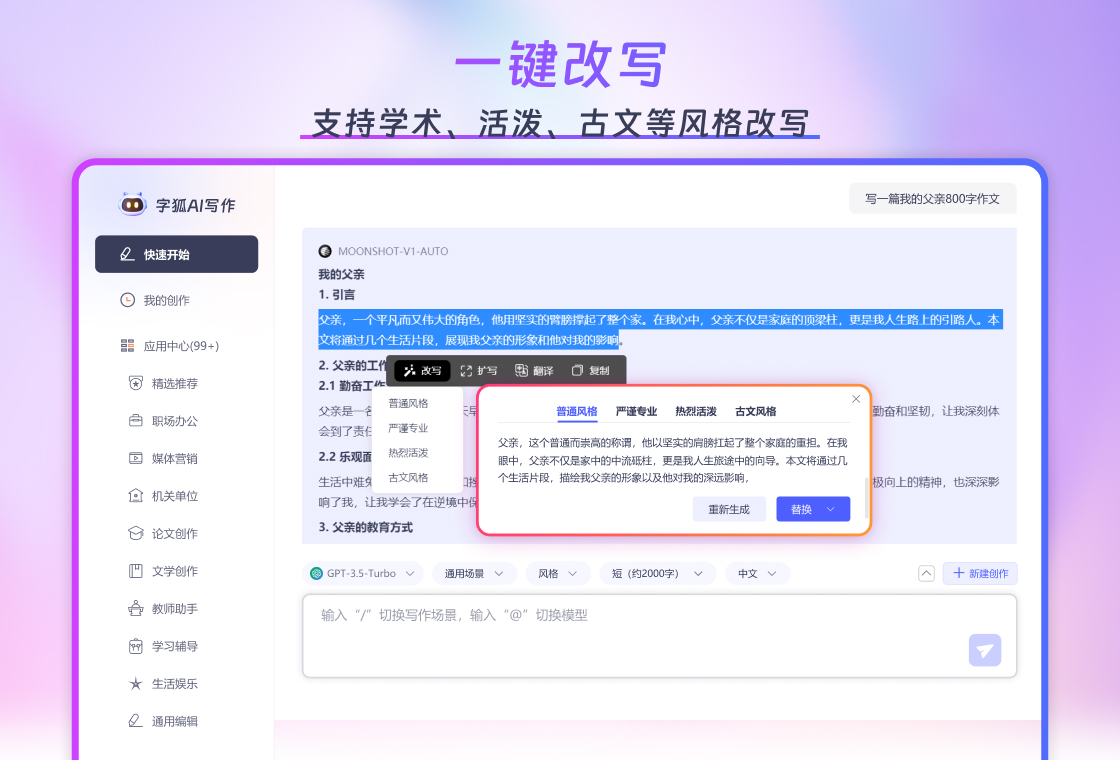
Task: Open the 短 (约2000字) length dropdown
Action: coord(657,573)
